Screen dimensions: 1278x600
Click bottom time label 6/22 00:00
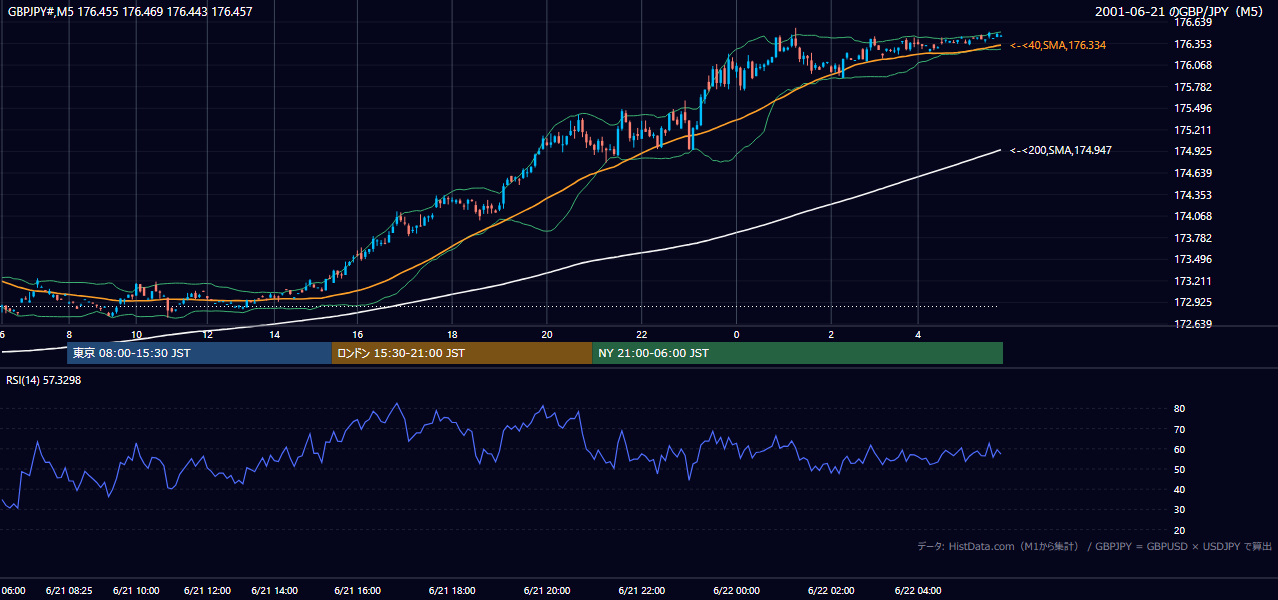[736, 591]
